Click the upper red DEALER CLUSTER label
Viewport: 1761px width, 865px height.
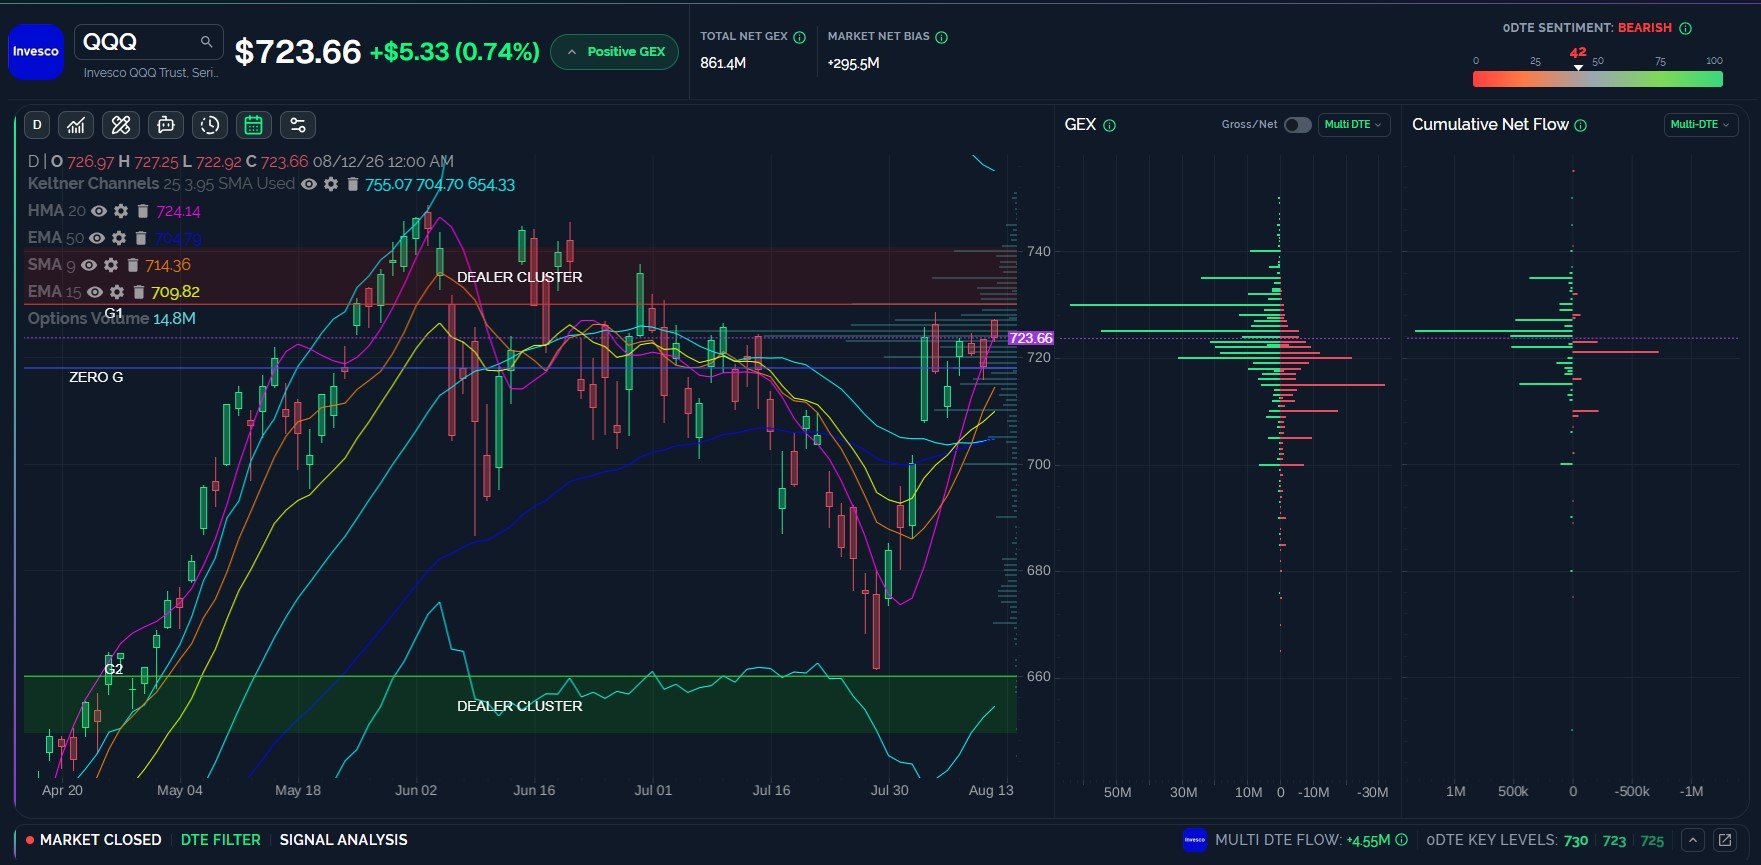point(519,277)
